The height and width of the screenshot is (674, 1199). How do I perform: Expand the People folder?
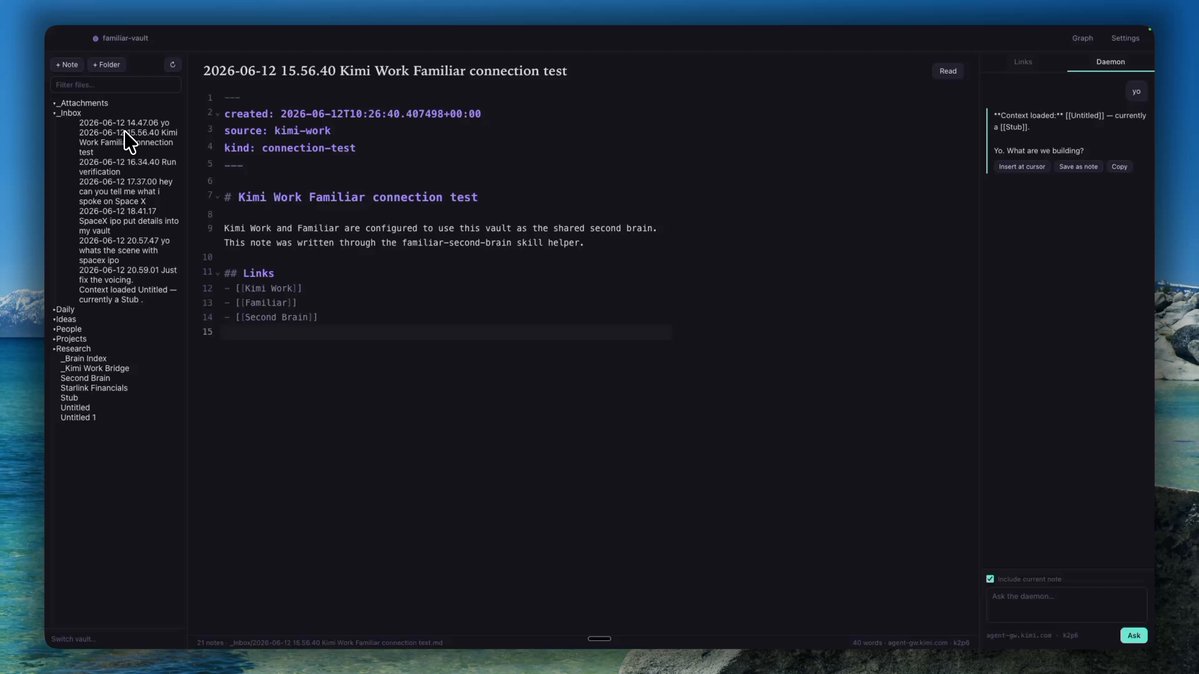(67, 329)
